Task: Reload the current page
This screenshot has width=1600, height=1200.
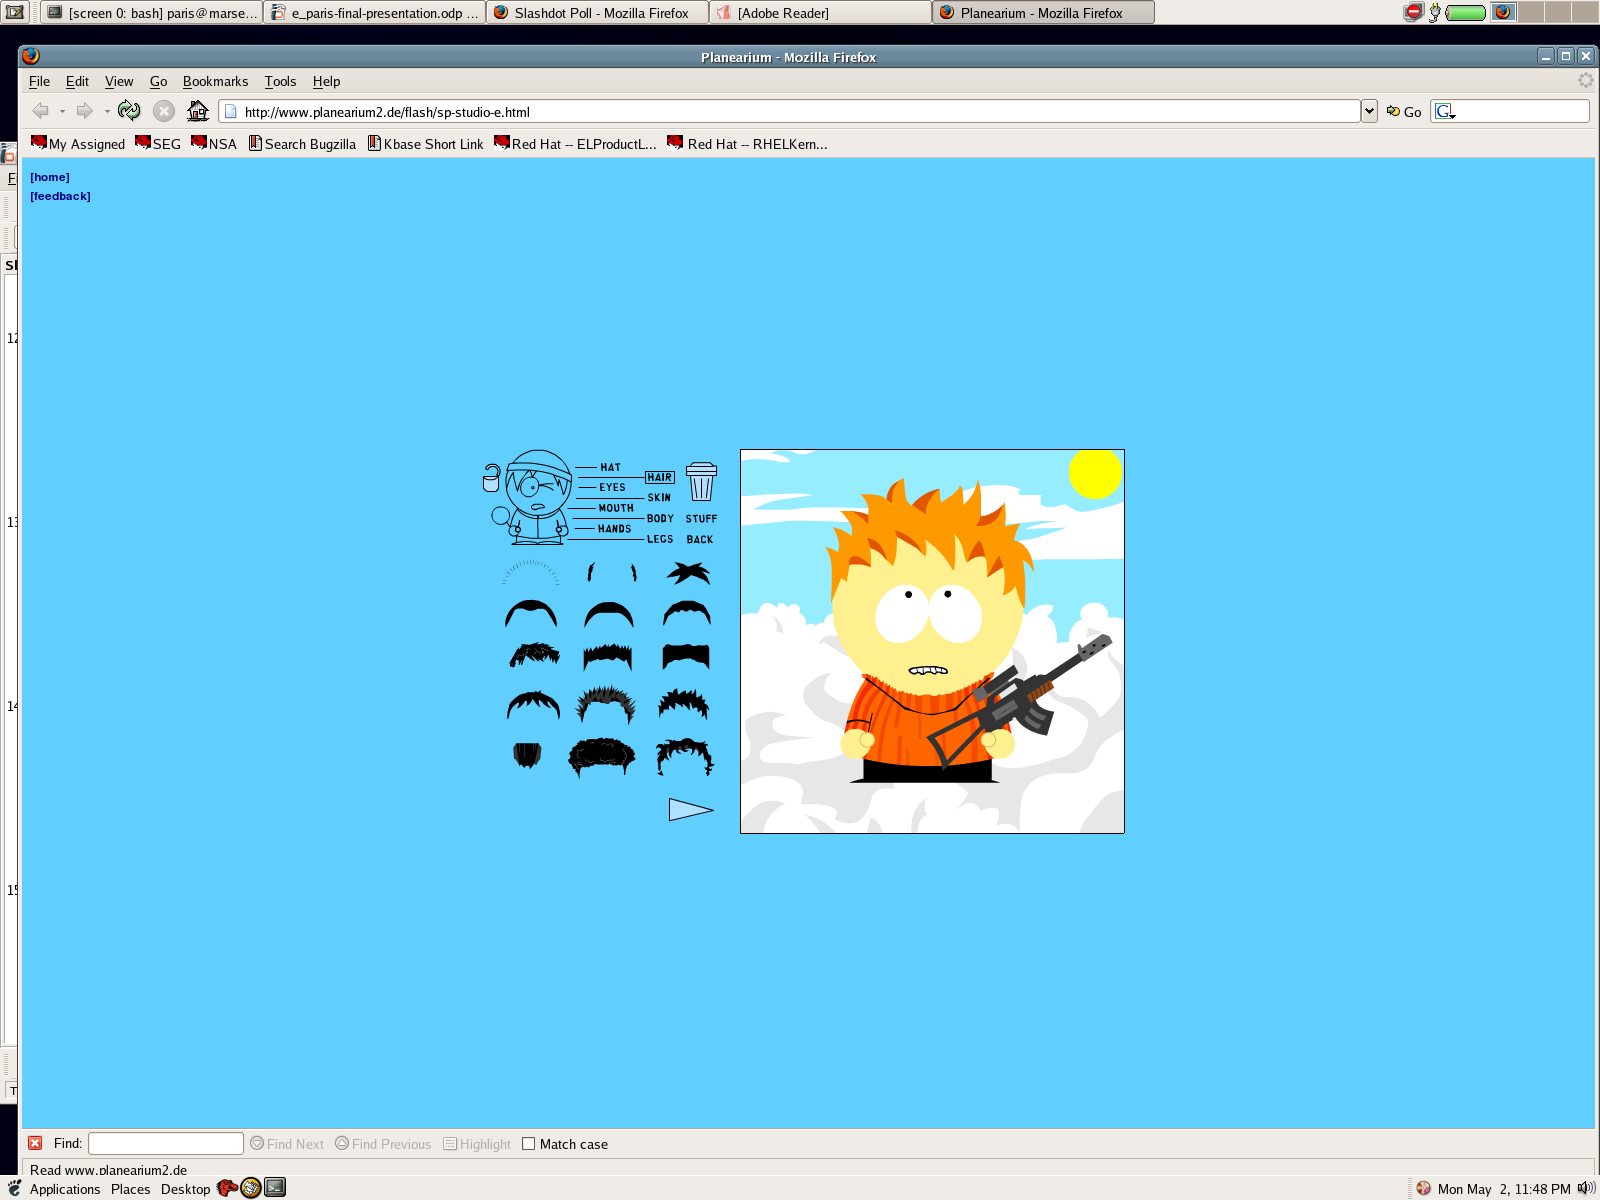Action: [x=129, y=111]
